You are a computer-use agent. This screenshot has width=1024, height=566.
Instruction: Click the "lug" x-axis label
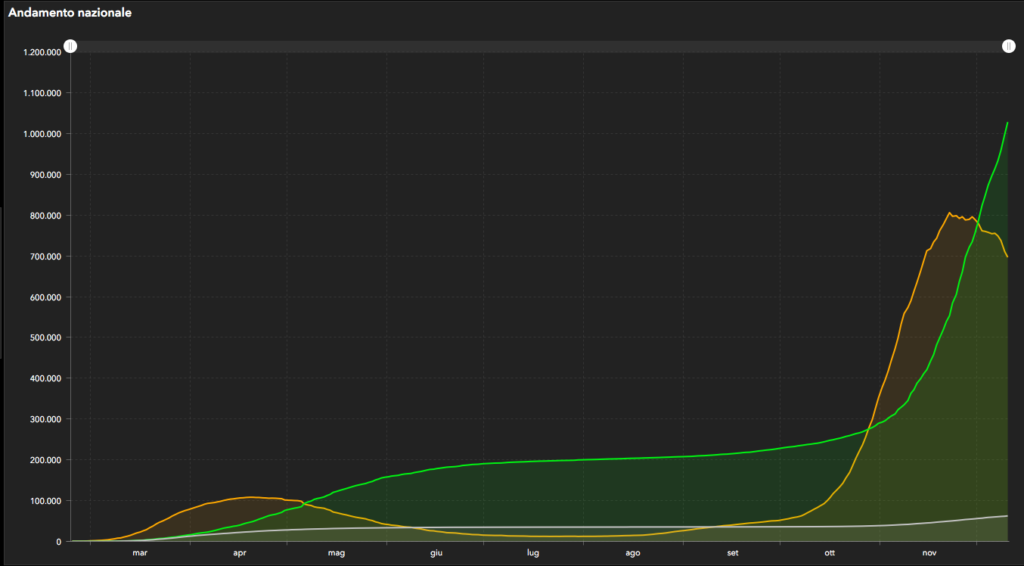533,552
